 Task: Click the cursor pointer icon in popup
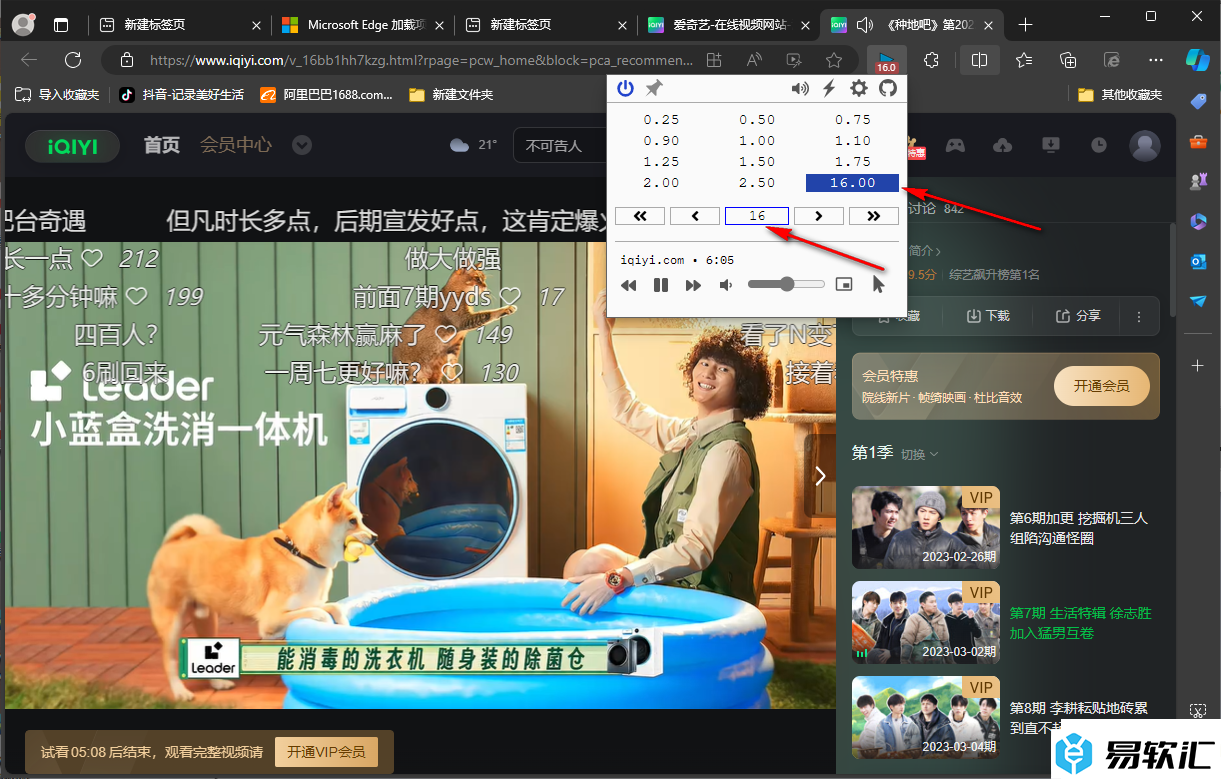click(878, 285)
